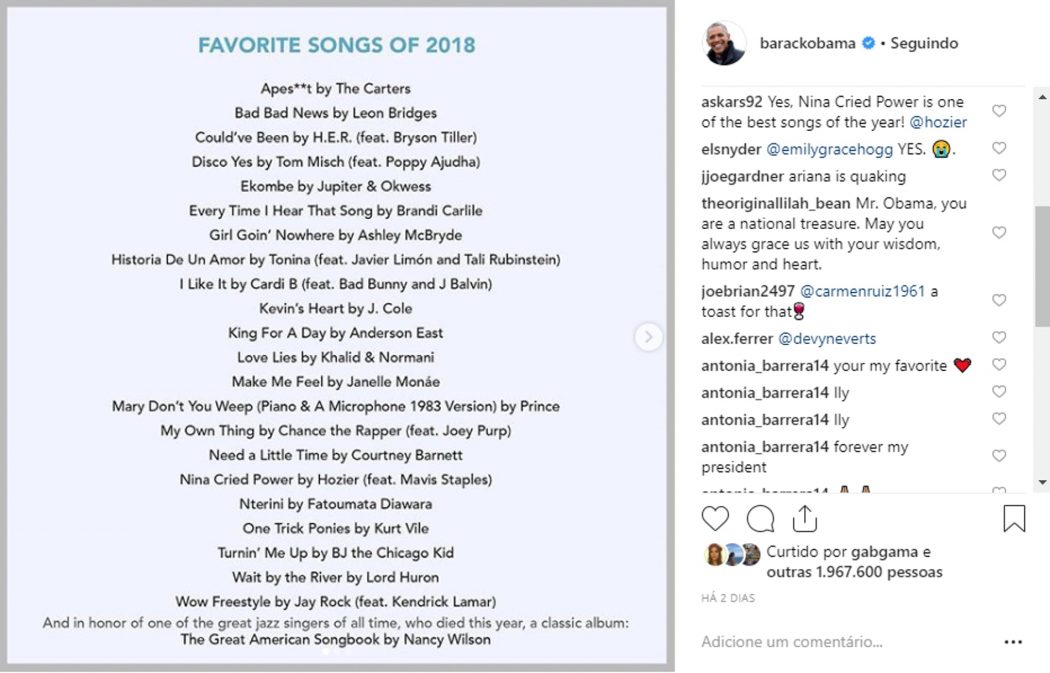Open the barackobama username link
Screen dimensions: 1050x673
808,43
